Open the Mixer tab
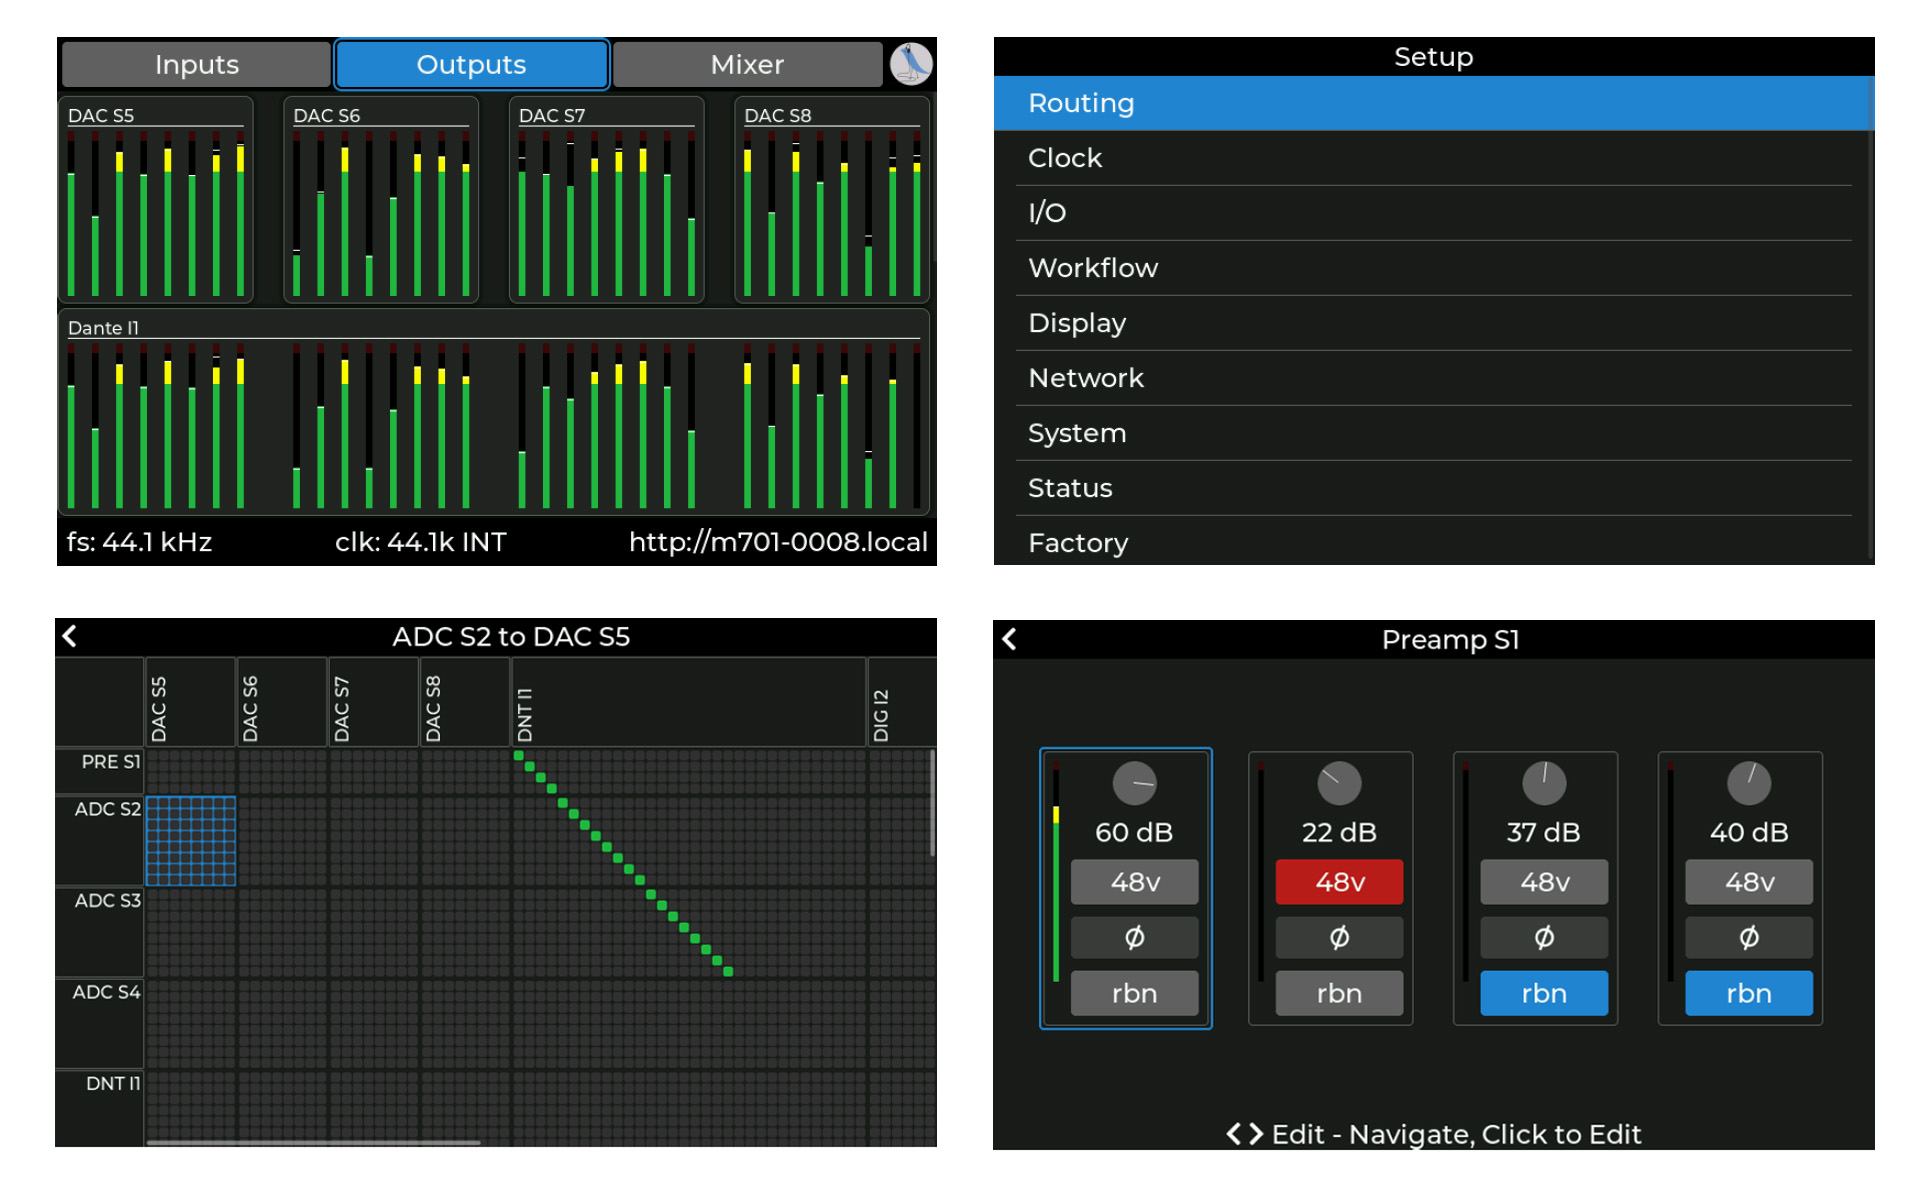This screenshot has width=1920, height=1200. 746,65
